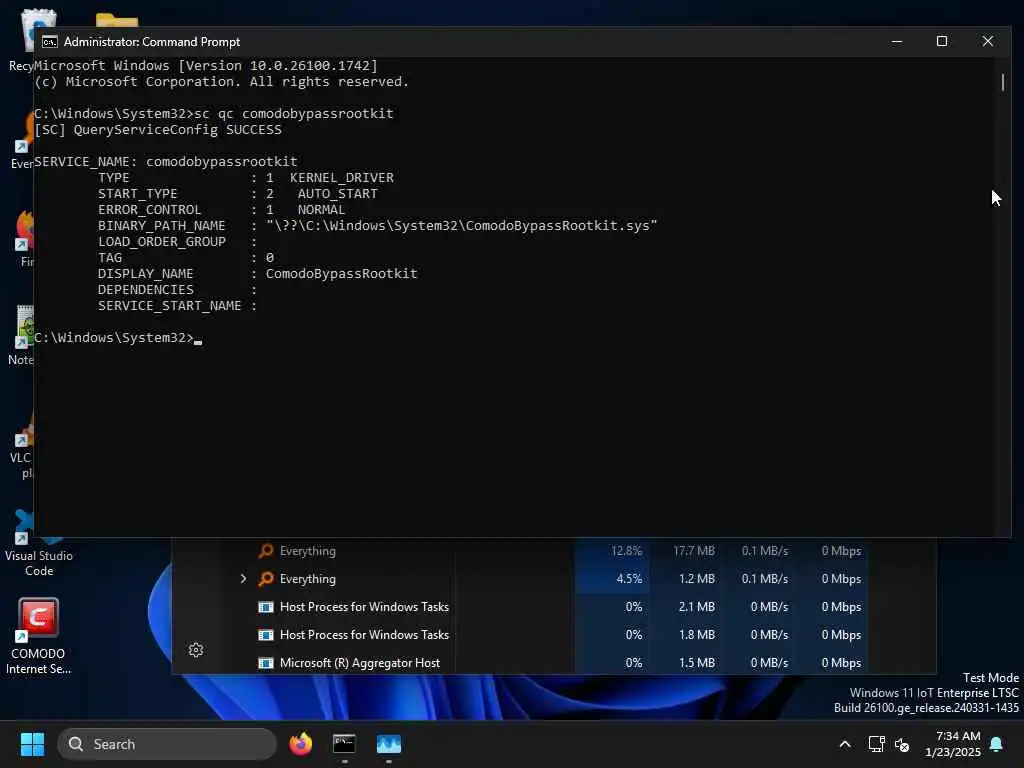Open COMODO Internet Security desktop shortcut
Screen dimensions: 1024x768
click(39, 636)
